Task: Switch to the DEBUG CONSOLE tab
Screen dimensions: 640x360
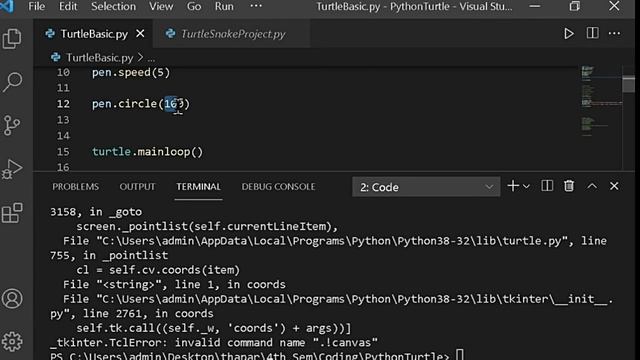Action: [278, 187]
